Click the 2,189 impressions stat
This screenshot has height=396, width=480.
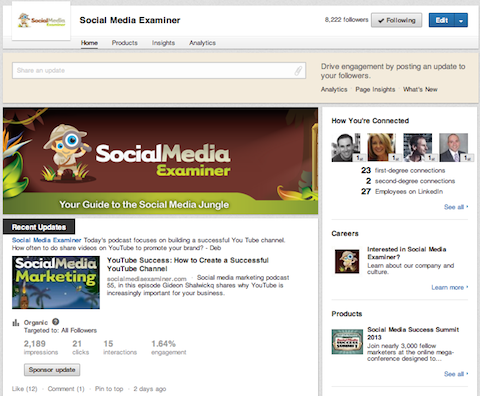[41, 347]
